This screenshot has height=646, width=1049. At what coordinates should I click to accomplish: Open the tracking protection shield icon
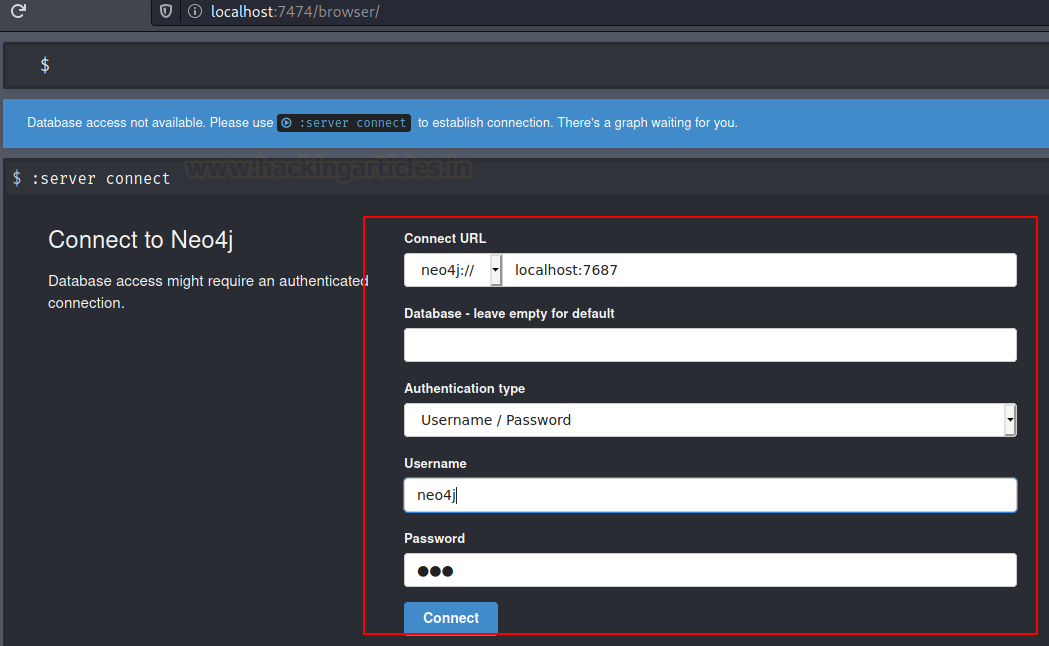[x=166, y=11]
